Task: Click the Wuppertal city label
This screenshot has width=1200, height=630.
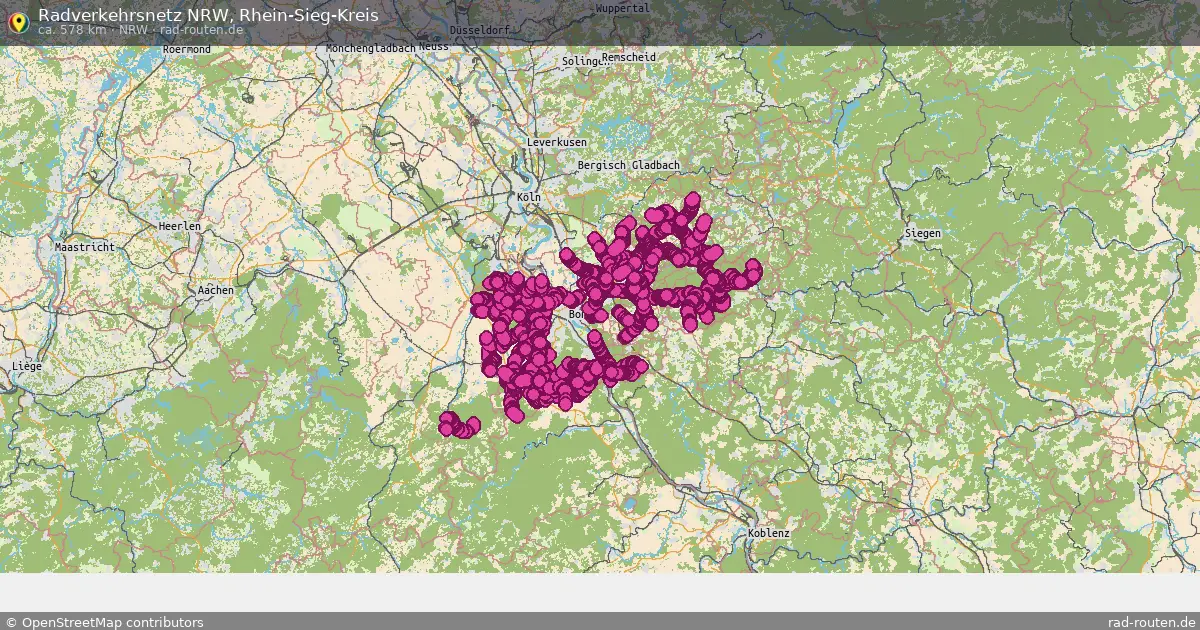Action: pyautogui.click(x=623, y=8)
